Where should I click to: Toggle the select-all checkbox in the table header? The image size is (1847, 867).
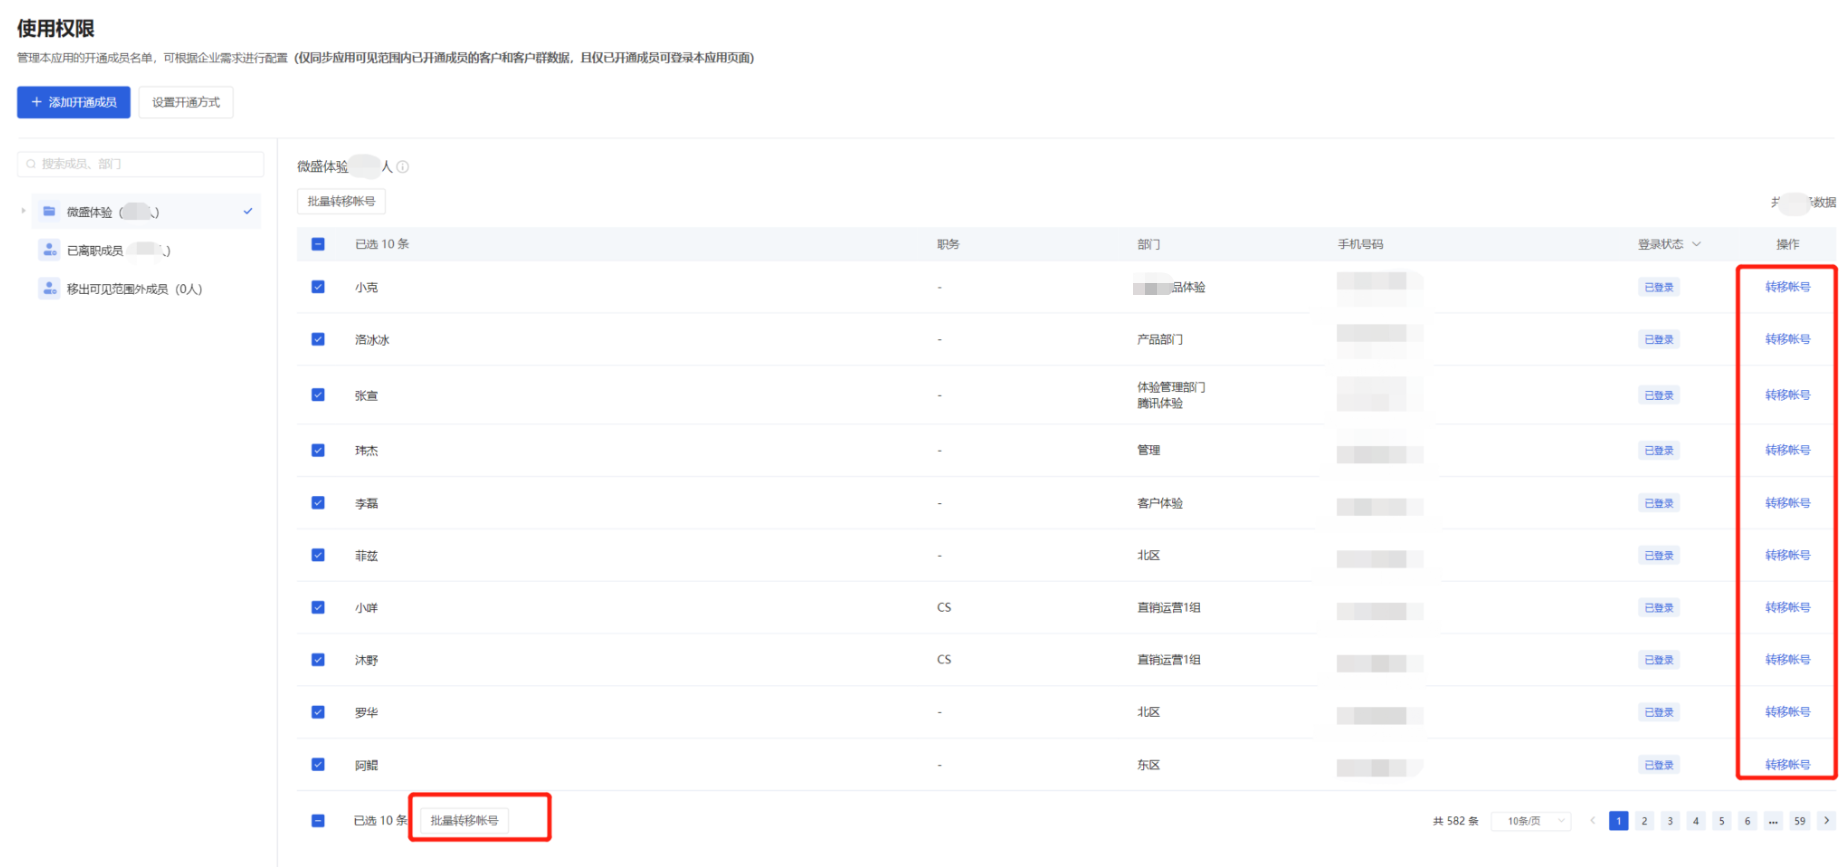tap(318, 244)
